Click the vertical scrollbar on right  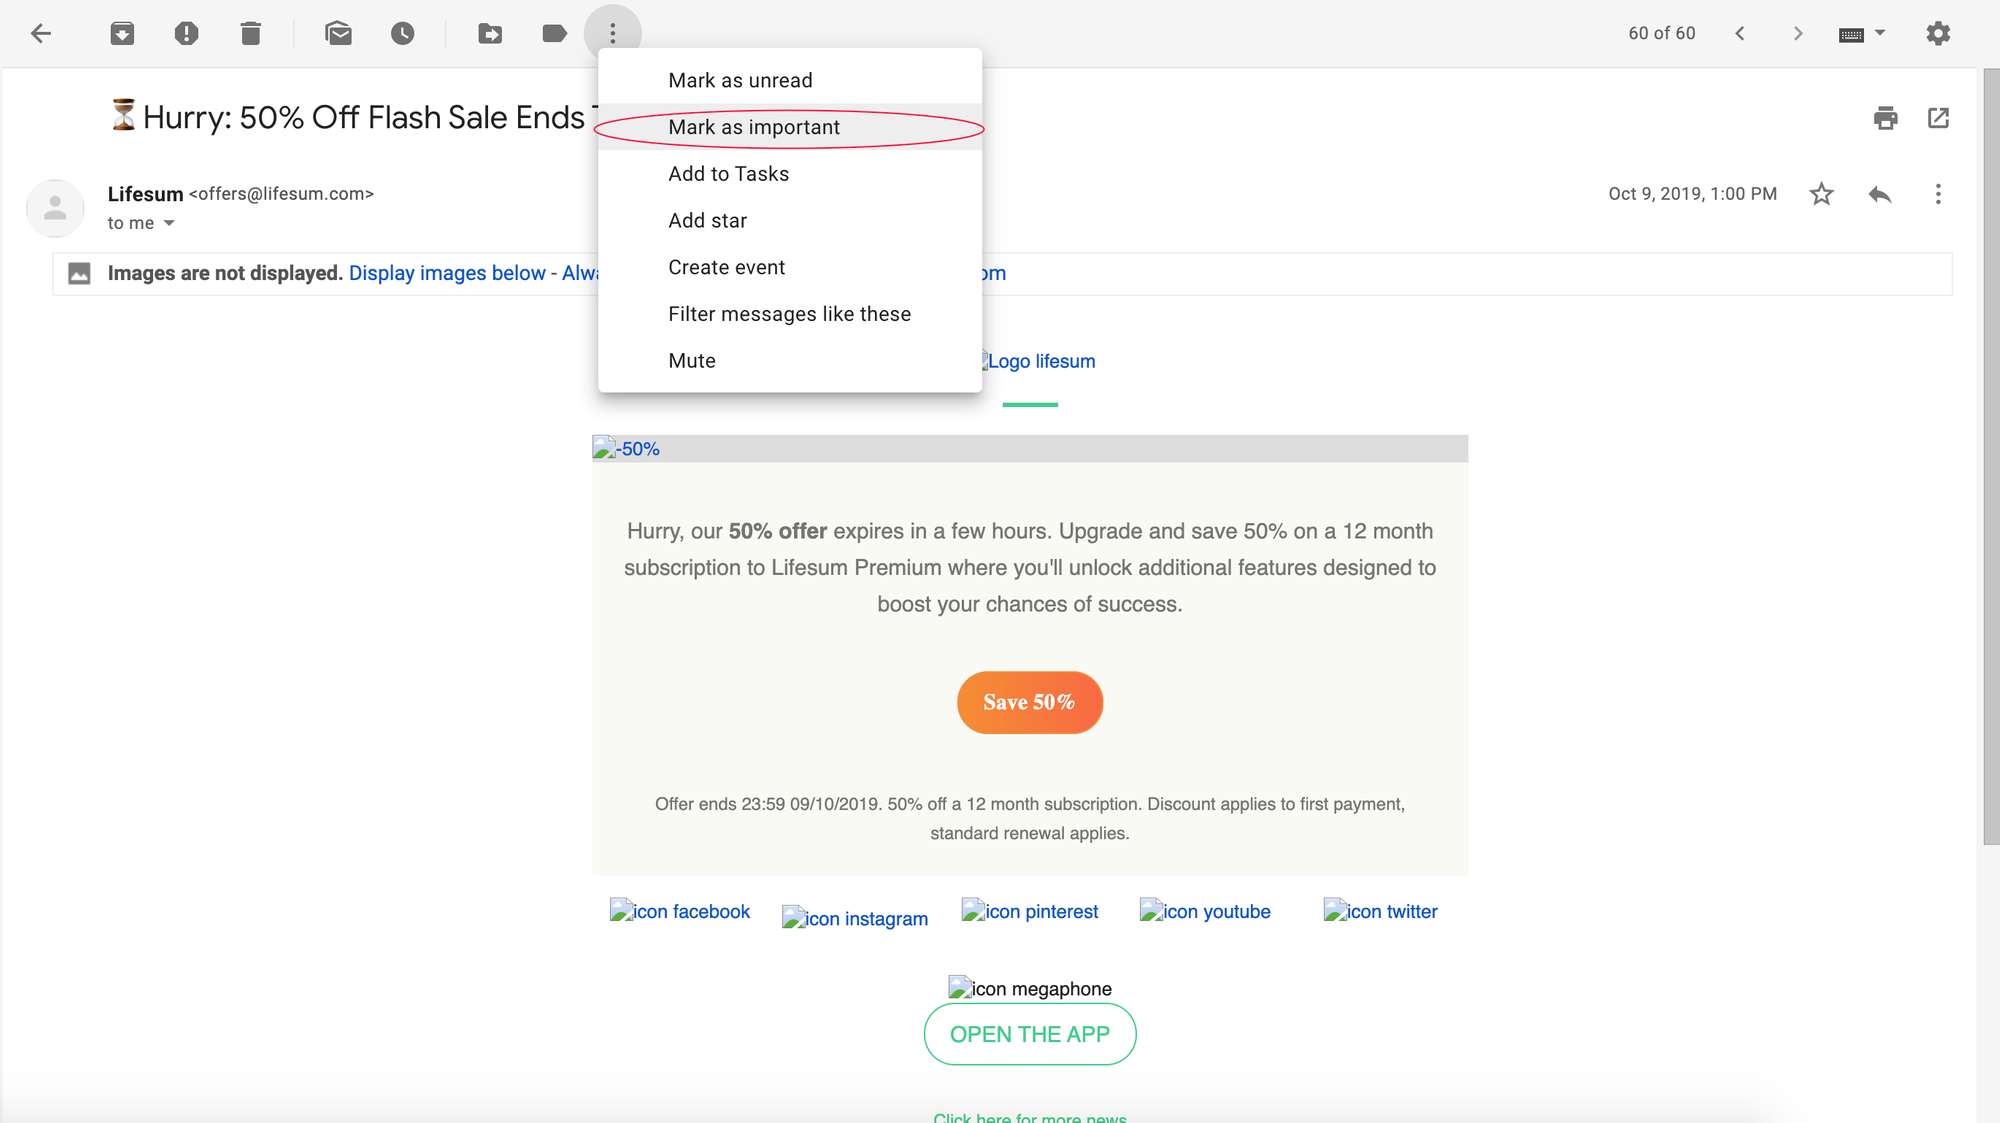pyautogui.click(x=1991, y=457)
